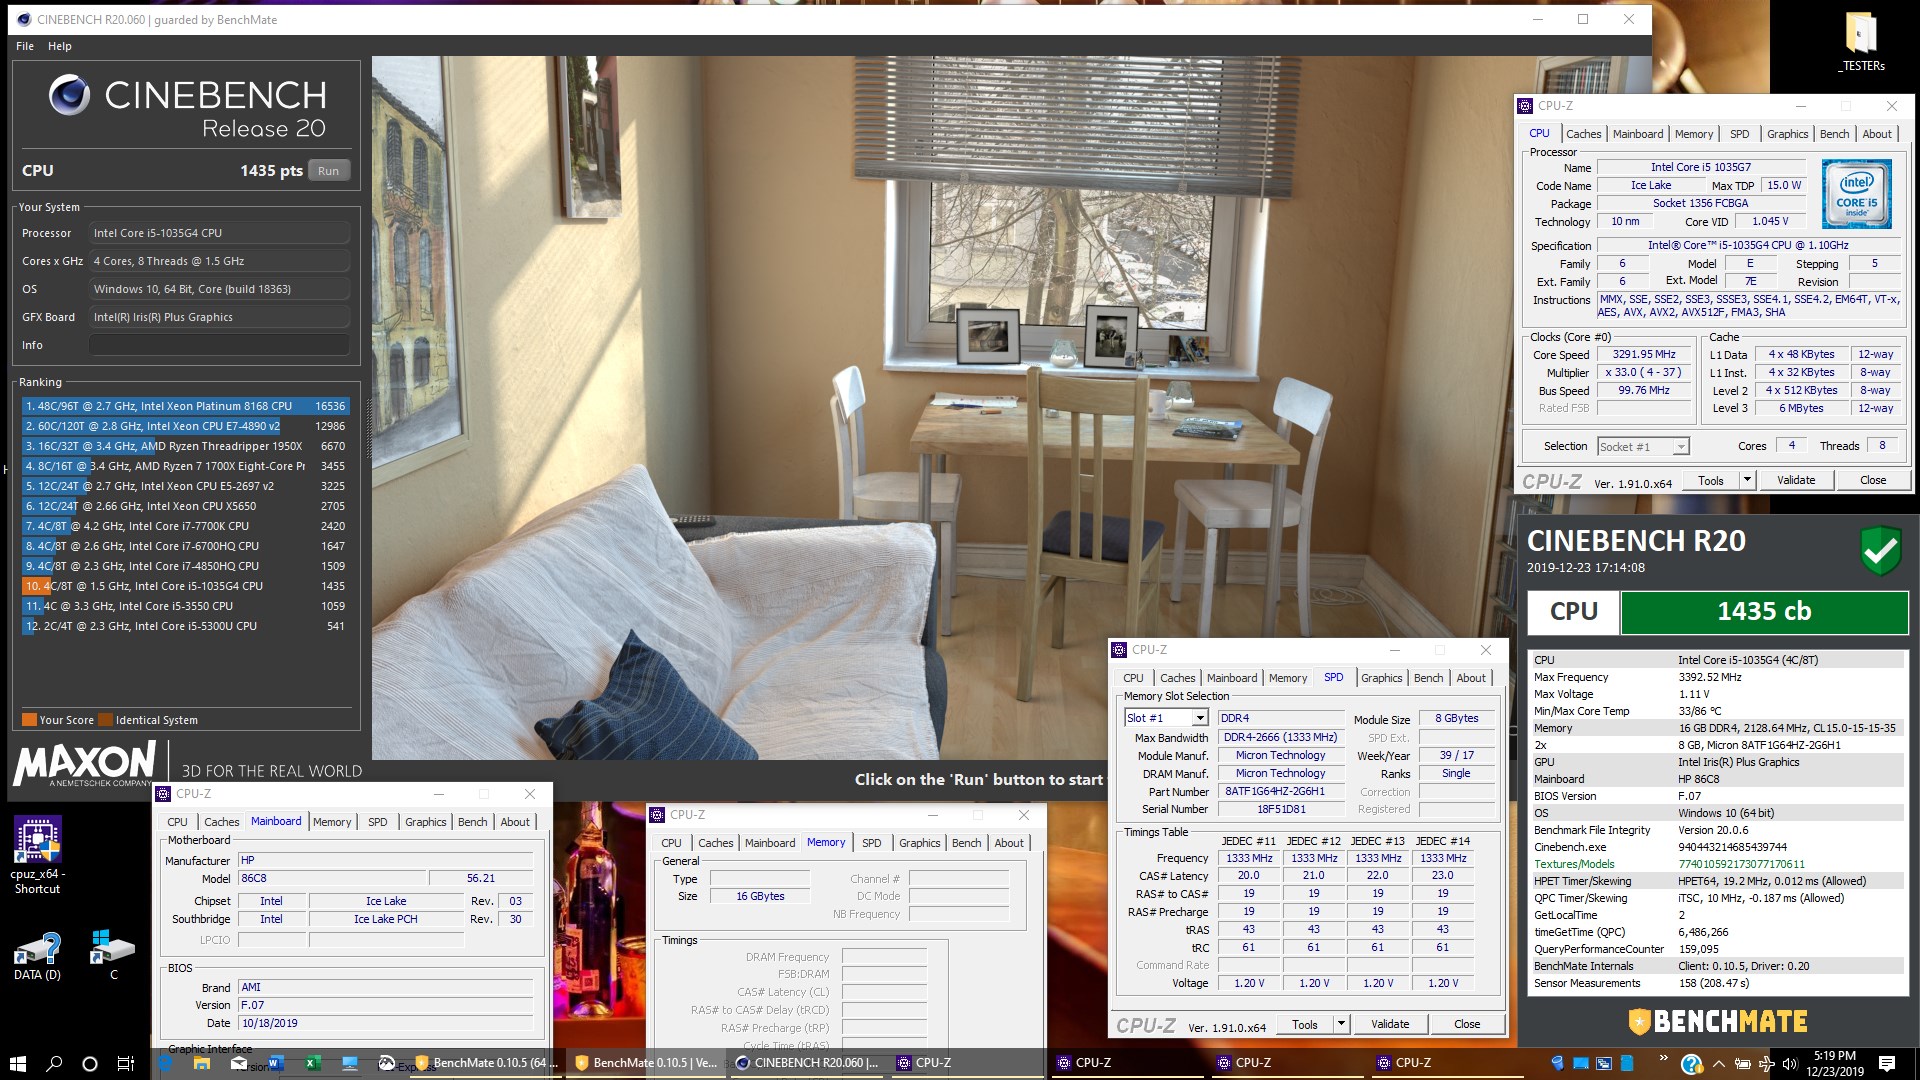Launch Excel from the taskbar
Image resolution: width=1920 pixels, height=1080 pixels.
click(x=312, y=1063)
